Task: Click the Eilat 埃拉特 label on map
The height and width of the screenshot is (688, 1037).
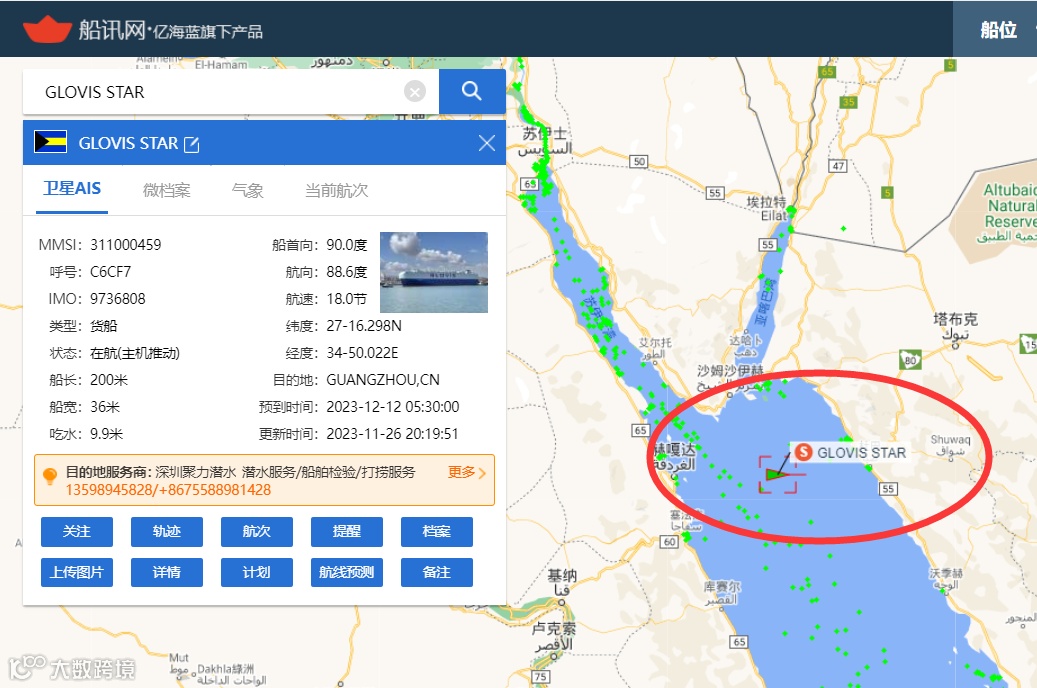Action: click(x=767, y=208)
